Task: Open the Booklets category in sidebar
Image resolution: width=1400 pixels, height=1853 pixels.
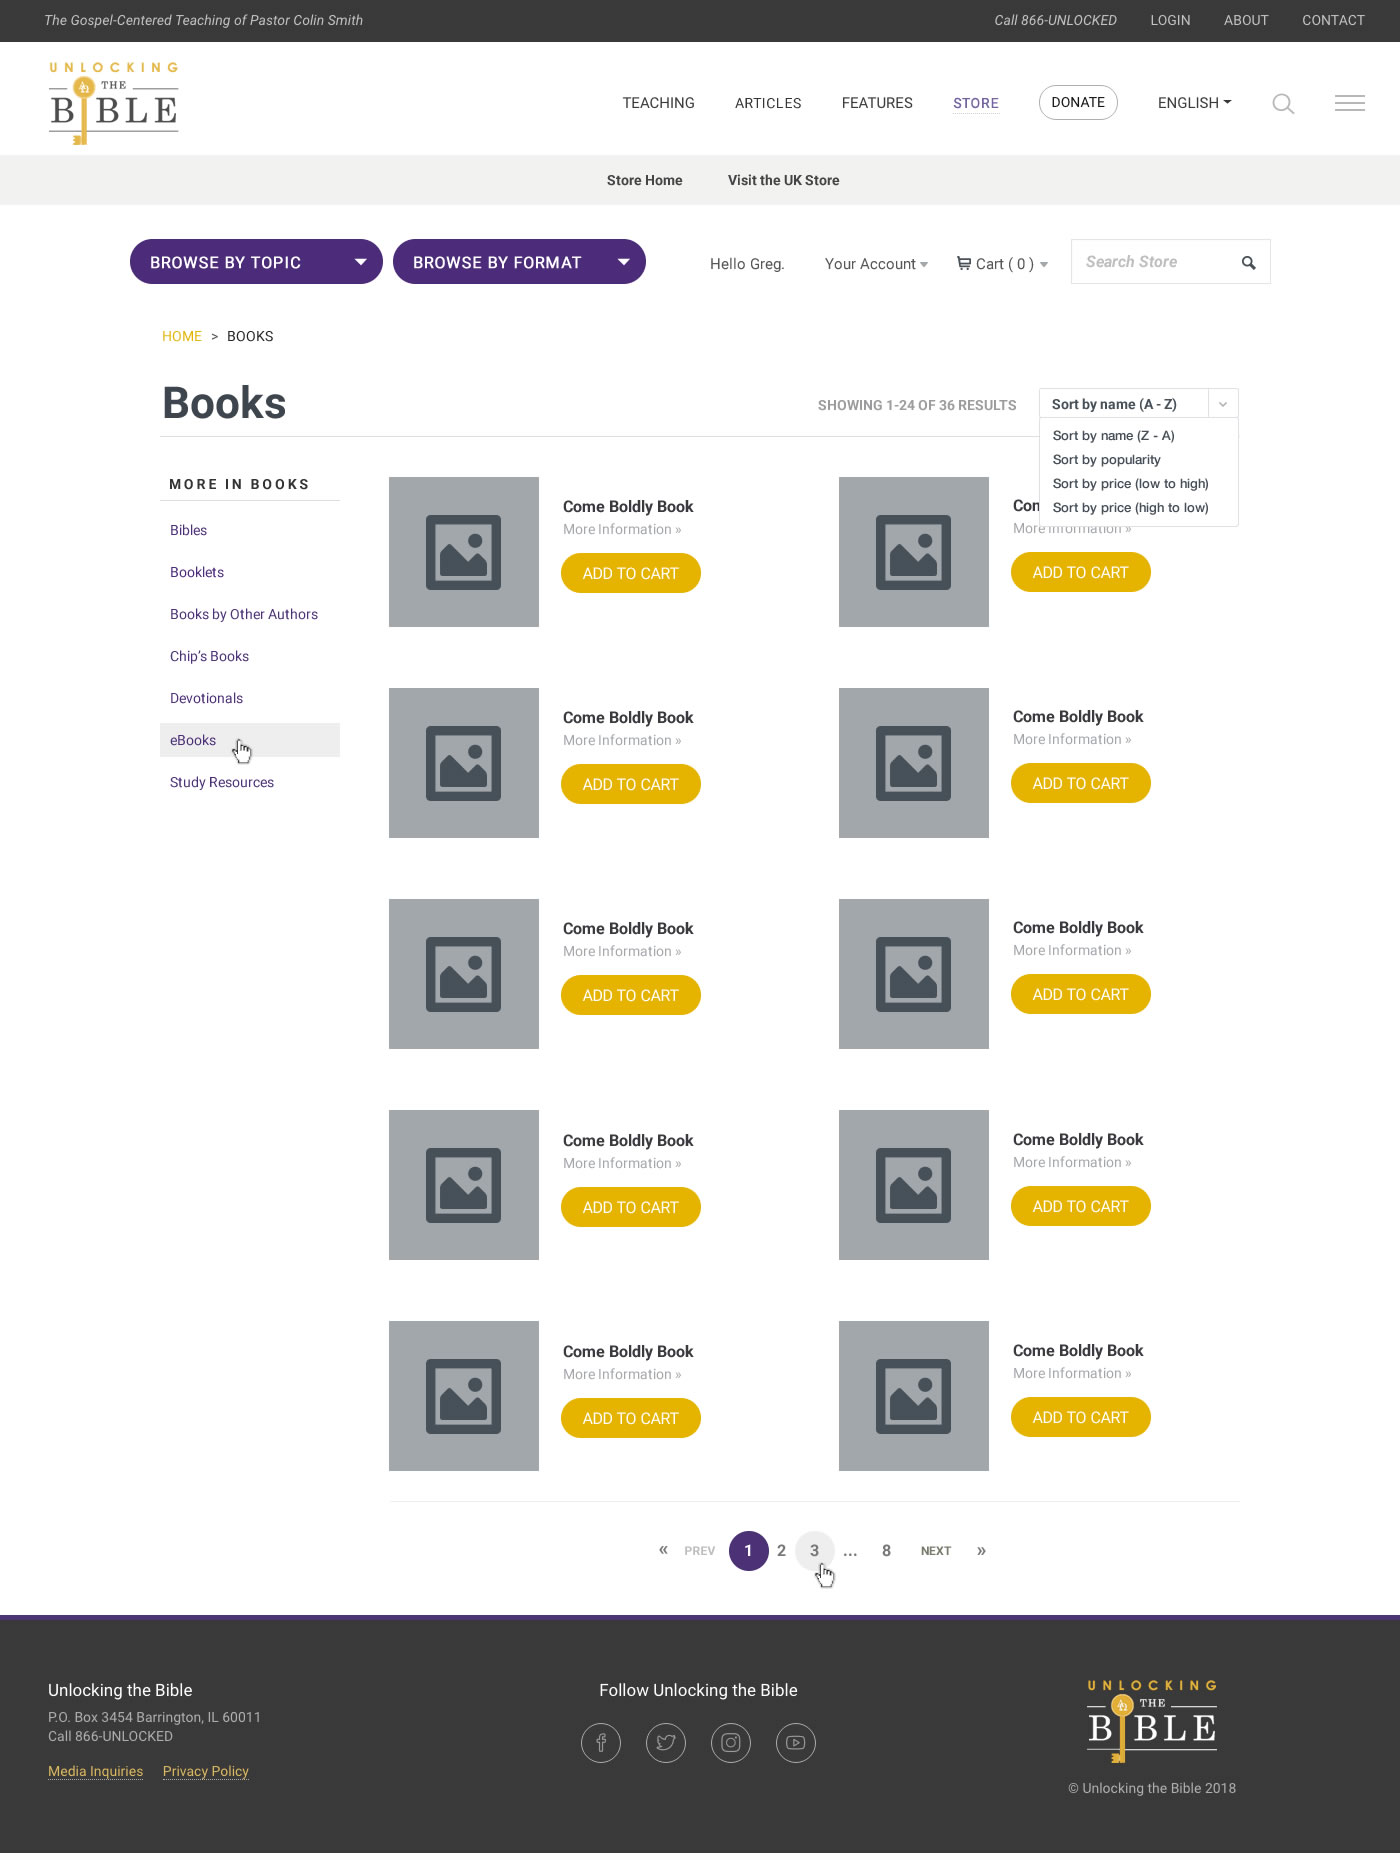Action: (197, 572)
